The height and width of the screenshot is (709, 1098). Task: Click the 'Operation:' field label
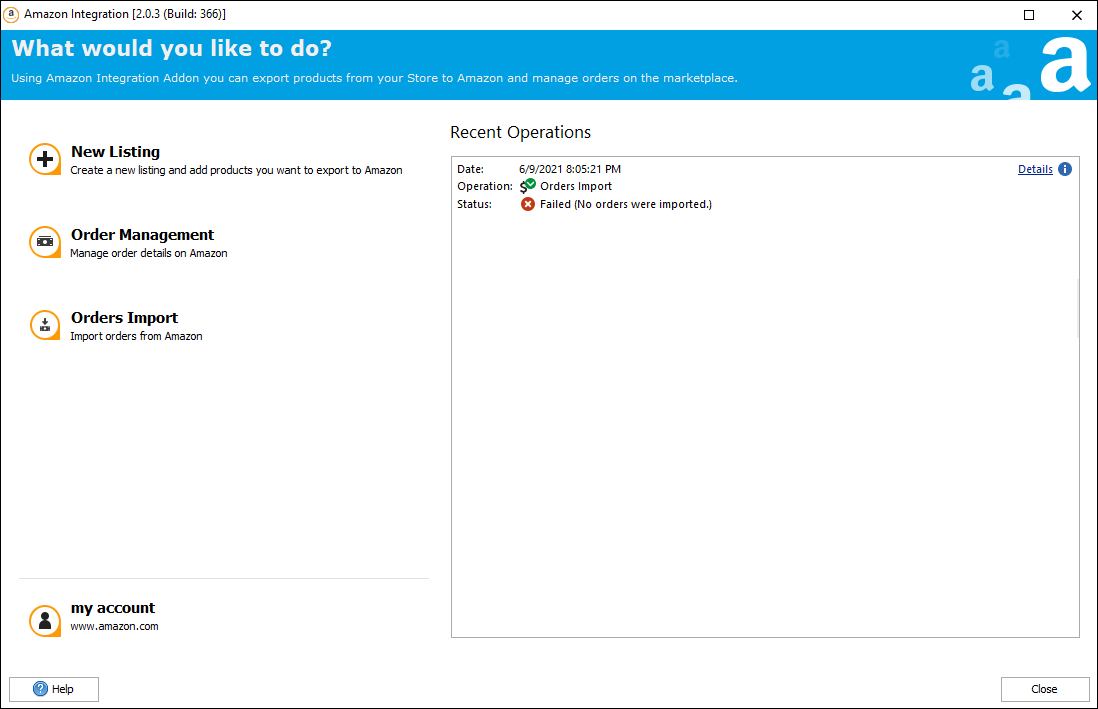click(485, 186)
